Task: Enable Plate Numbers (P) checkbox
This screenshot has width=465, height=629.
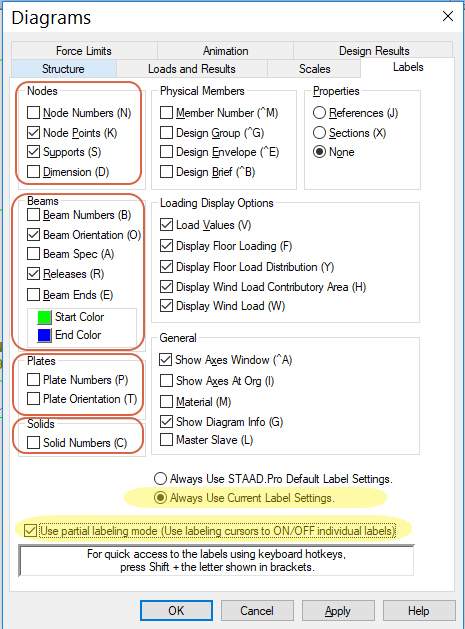Action: pyautogui.click(x=33, y=379)
